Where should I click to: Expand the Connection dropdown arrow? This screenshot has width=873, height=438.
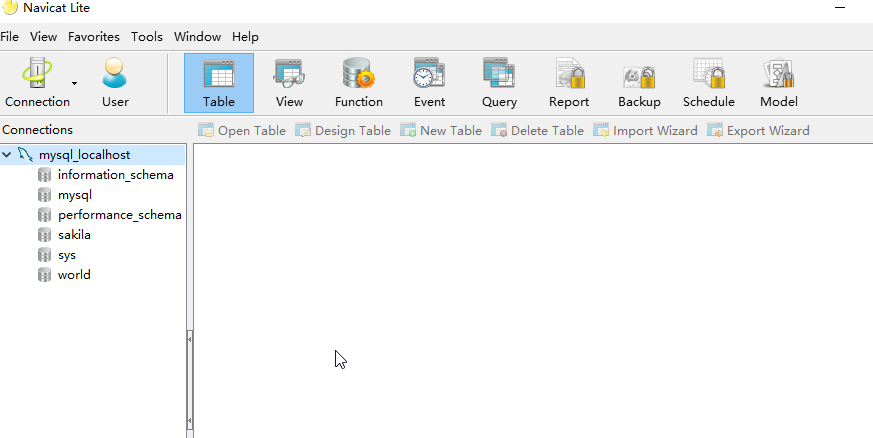(74, 83)
